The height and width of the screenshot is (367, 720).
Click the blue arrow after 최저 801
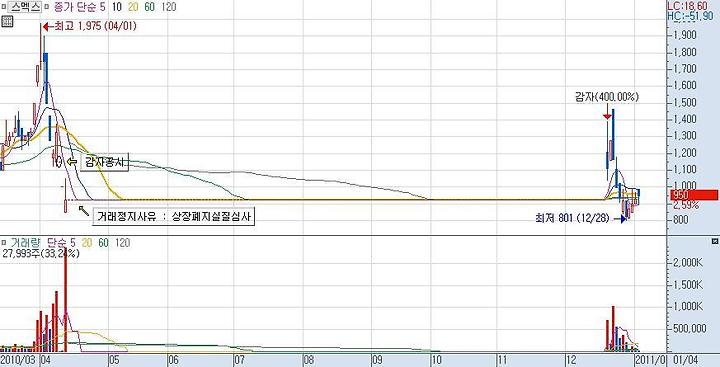pos(619,219)
